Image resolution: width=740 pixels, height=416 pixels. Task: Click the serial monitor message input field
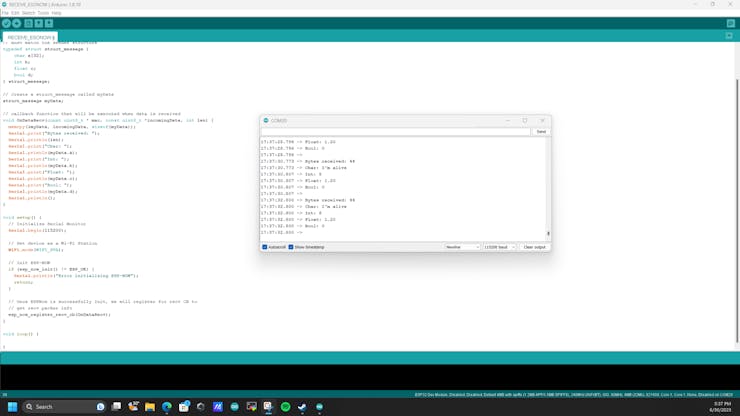395,132
